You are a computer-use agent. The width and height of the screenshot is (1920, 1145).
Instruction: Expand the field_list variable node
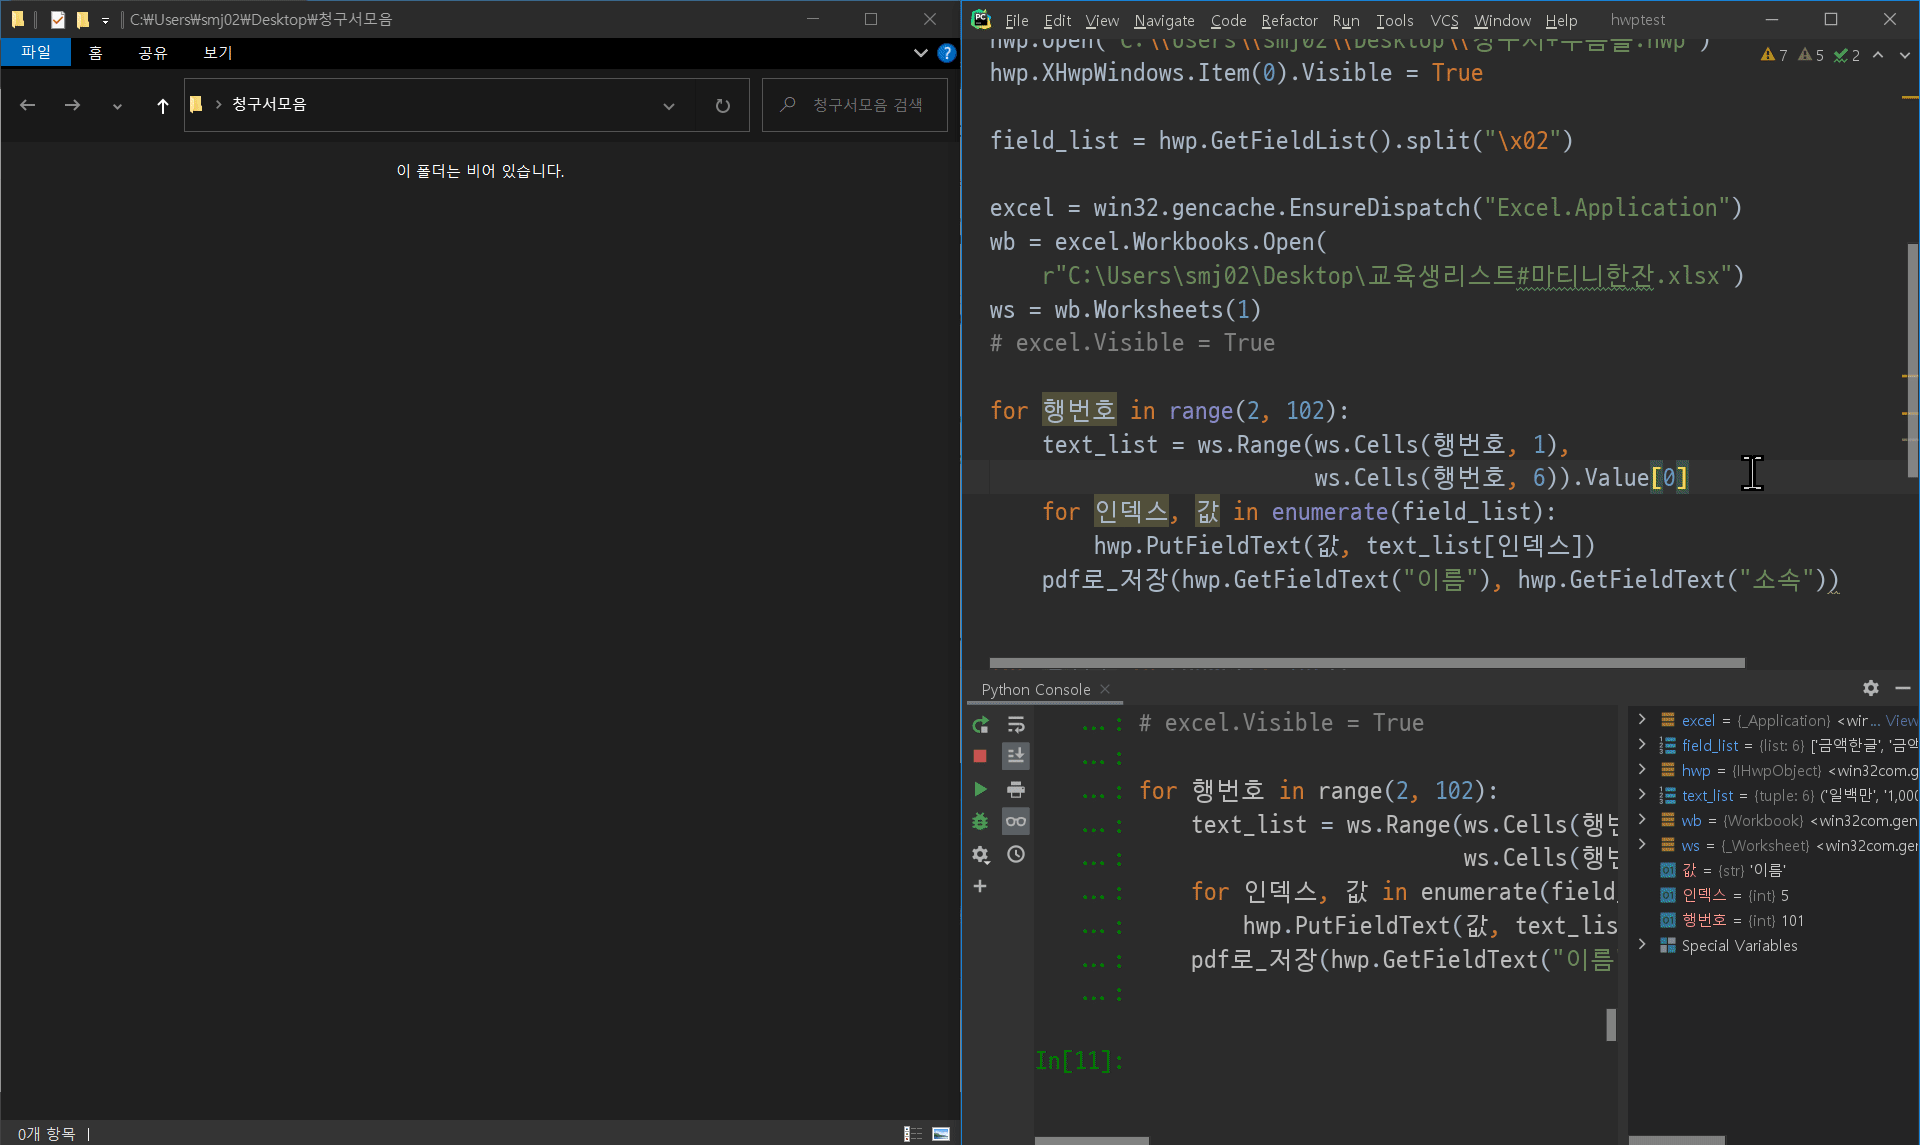(1642, 744)
